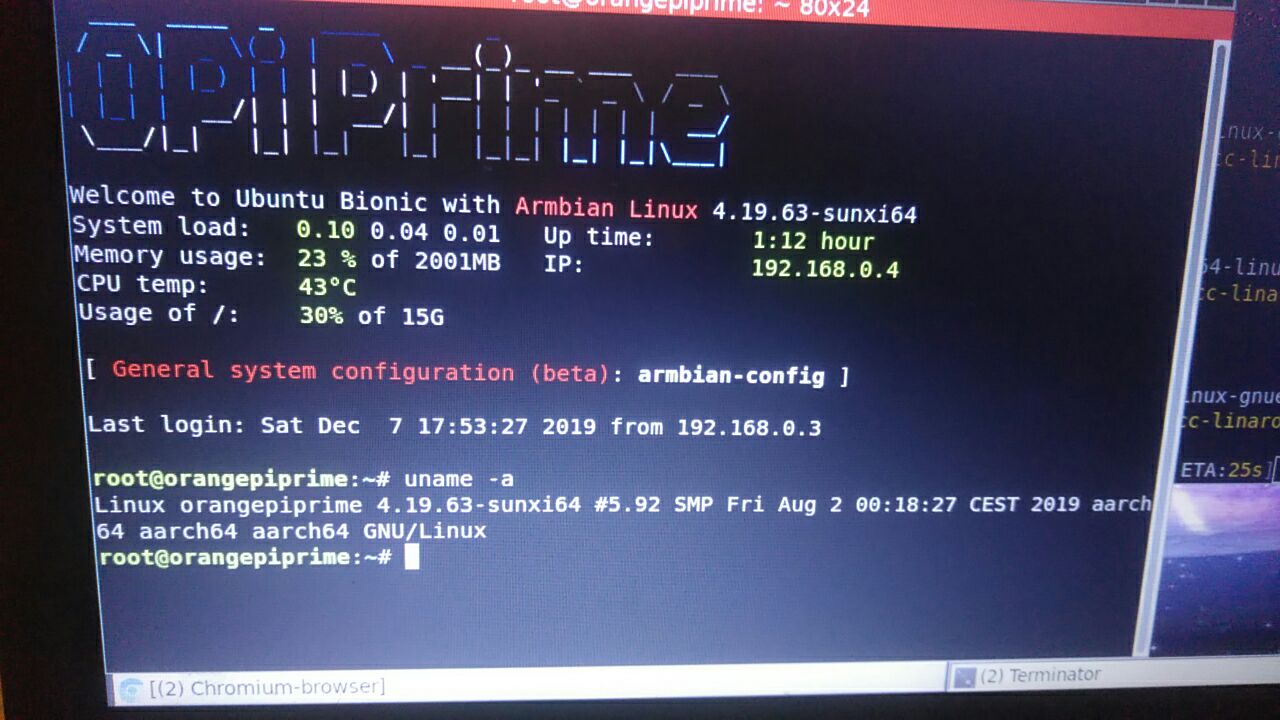Select the IP address 192.168.0.4

(825, 269)
